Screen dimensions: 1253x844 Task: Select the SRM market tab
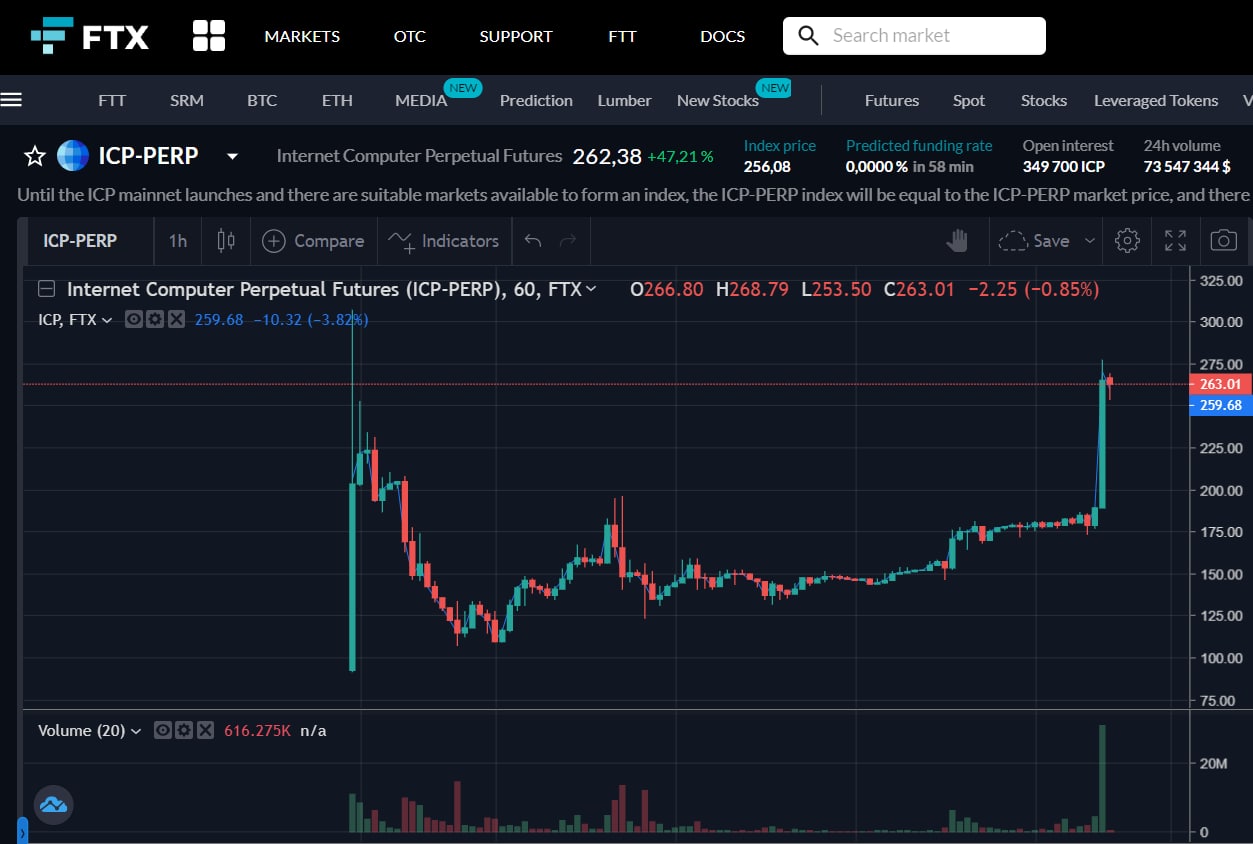click(x=187, y=100)
